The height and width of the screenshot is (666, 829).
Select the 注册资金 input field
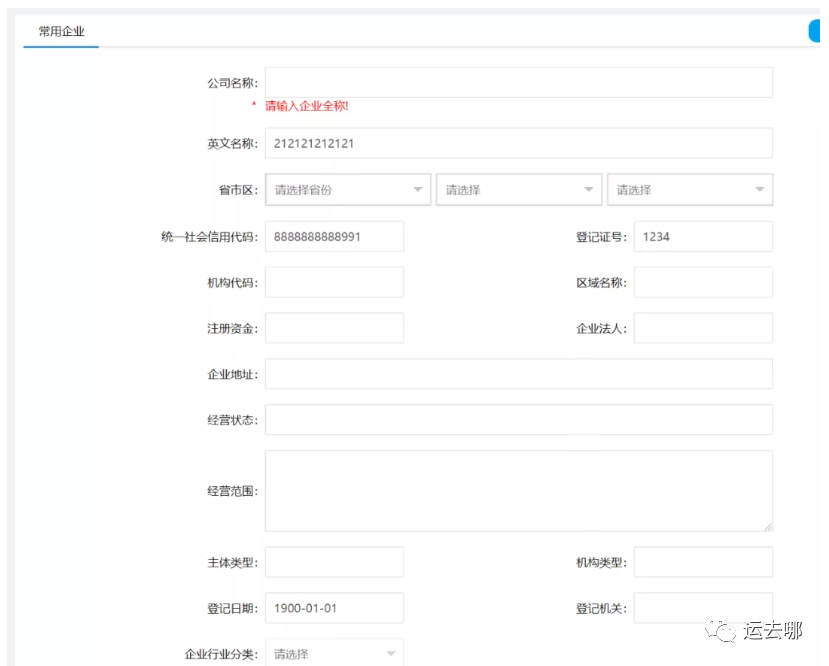coord(334,329)
